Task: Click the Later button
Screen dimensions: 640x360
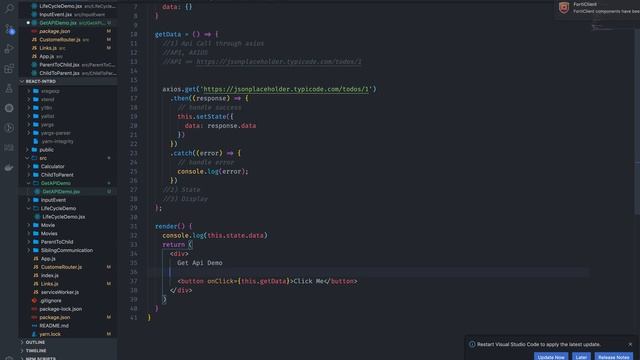Action: click(581, 357)
